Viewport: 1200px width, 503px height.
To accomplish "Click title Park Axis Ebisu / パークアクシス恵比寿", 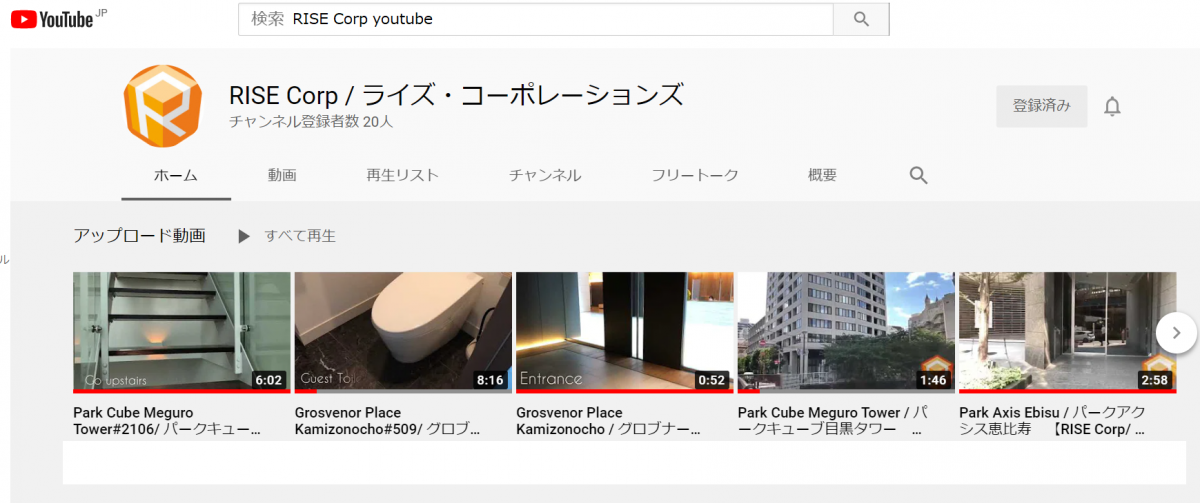I will pyautogui.click(x=1053, y=421).
